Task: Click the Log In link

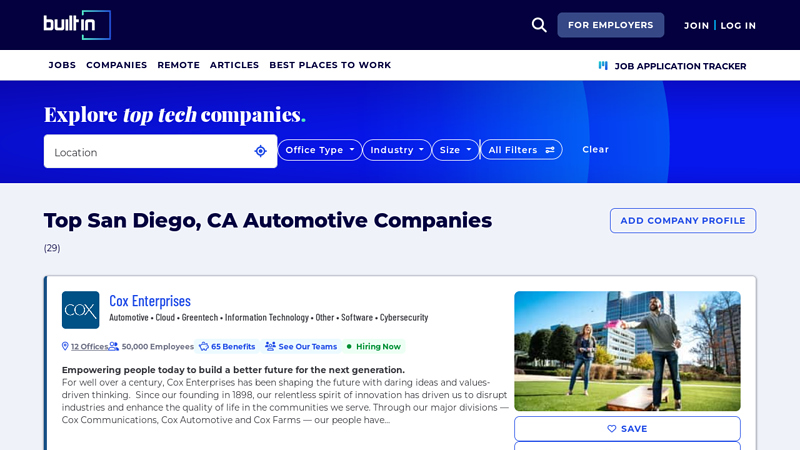Action: click(738, 26)
